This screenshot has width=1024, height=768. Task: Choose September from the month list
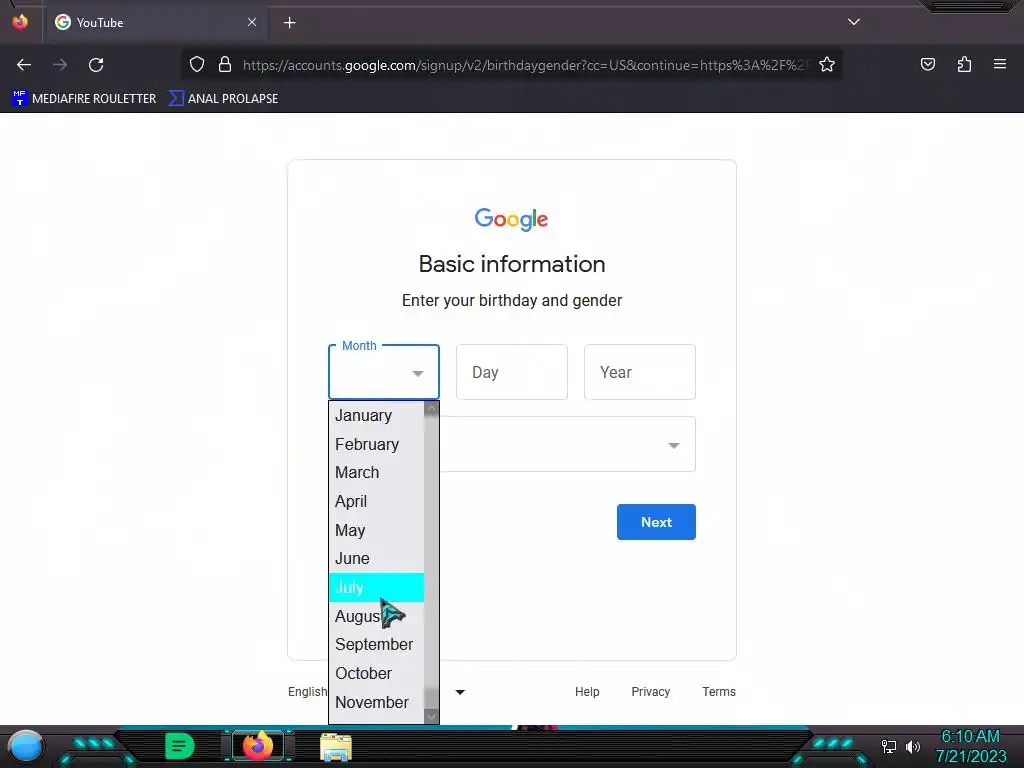tap(376, 644)
